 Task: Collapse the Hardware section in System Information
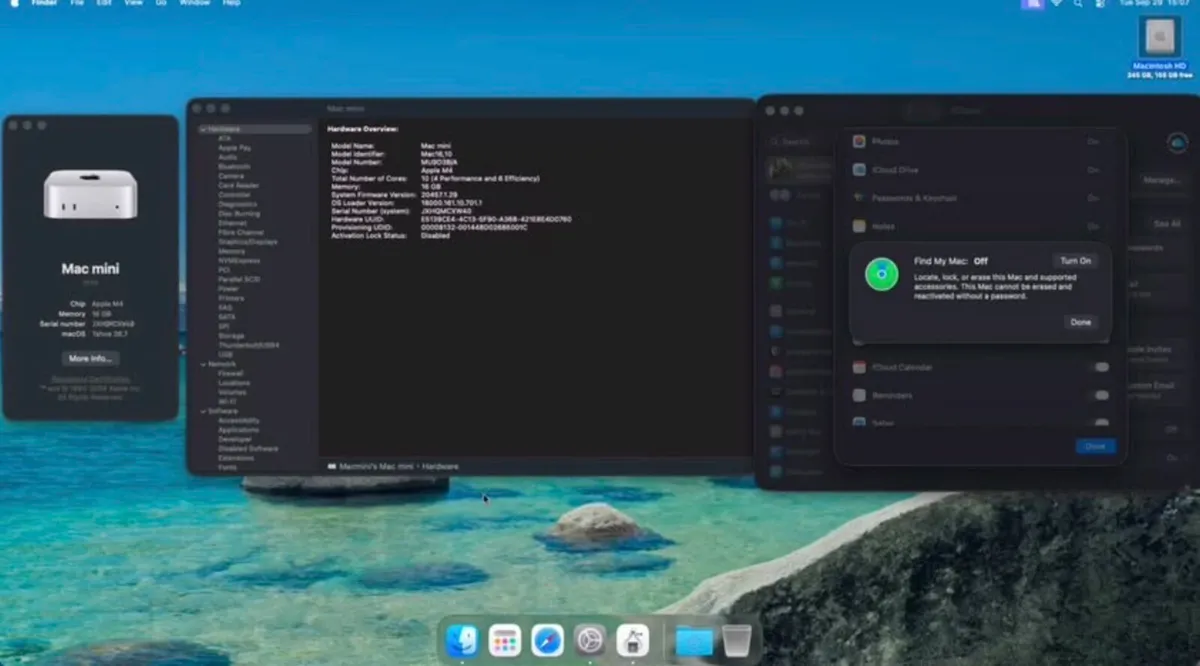pyautogui.click(x=204, y=129)
